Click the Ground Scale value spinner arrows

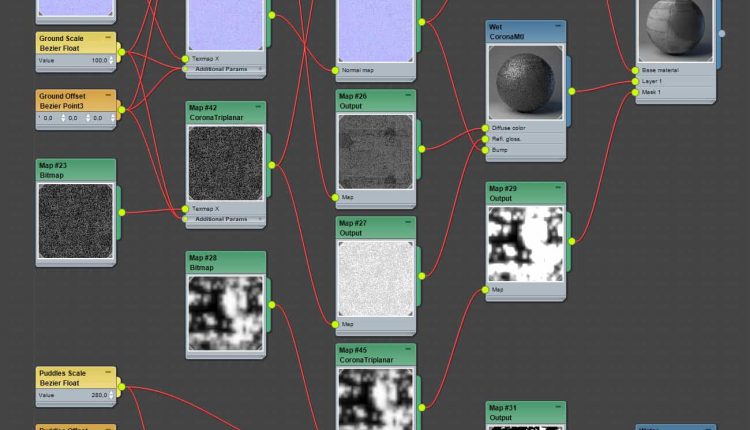111,60
